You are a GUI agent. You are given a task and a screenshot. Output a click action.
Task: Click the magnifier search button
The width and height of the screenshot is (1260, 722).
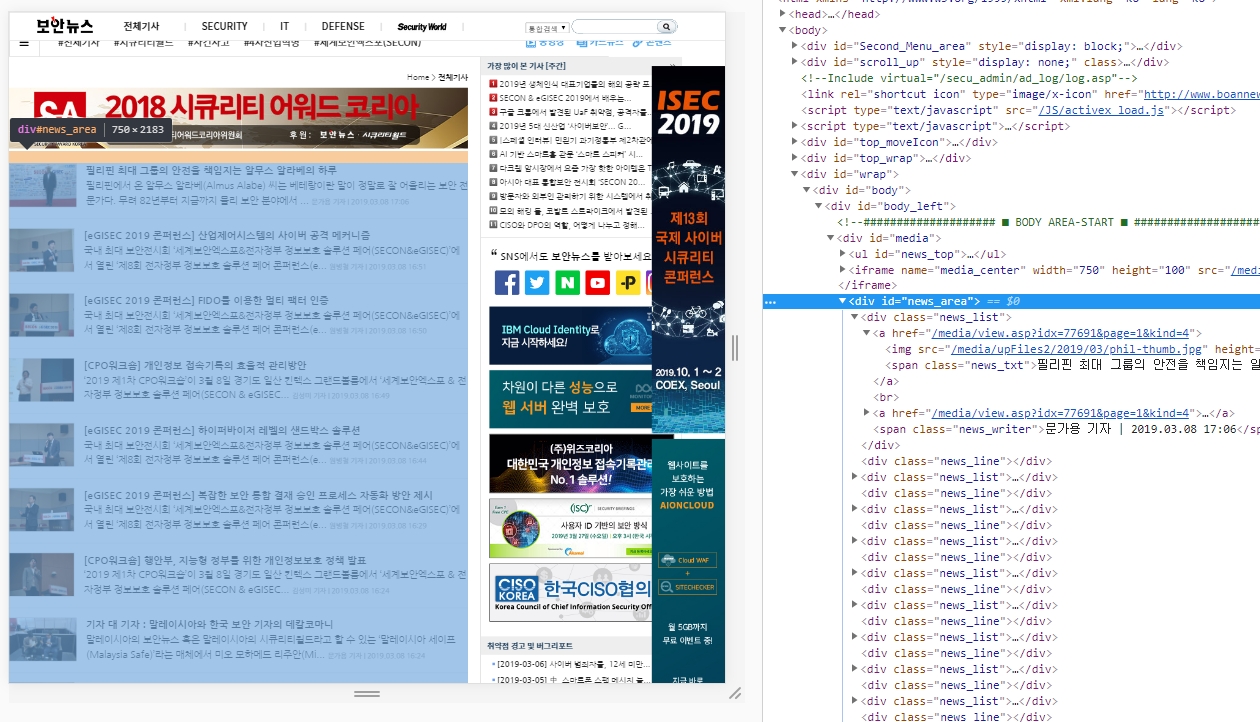tap(665, 27)
